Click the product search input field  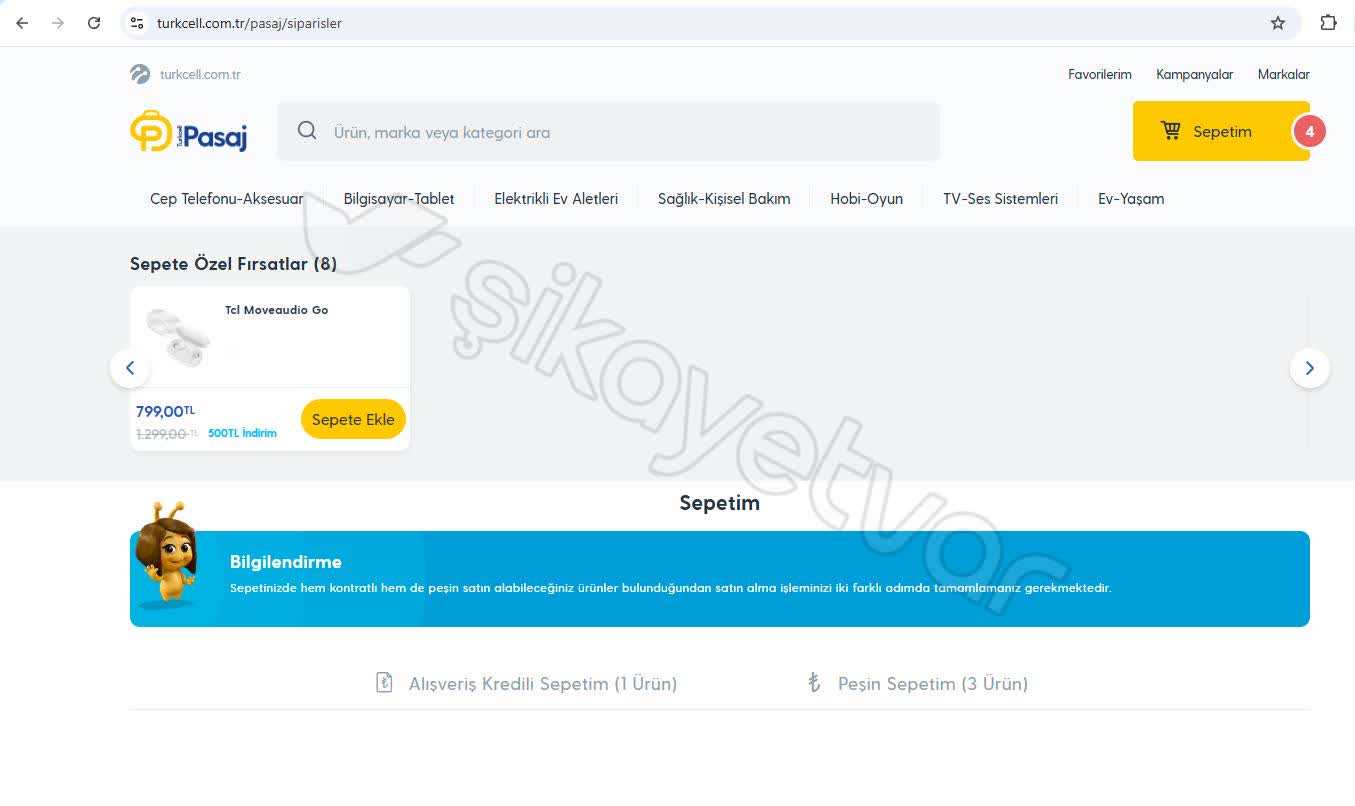pos(610,131)
